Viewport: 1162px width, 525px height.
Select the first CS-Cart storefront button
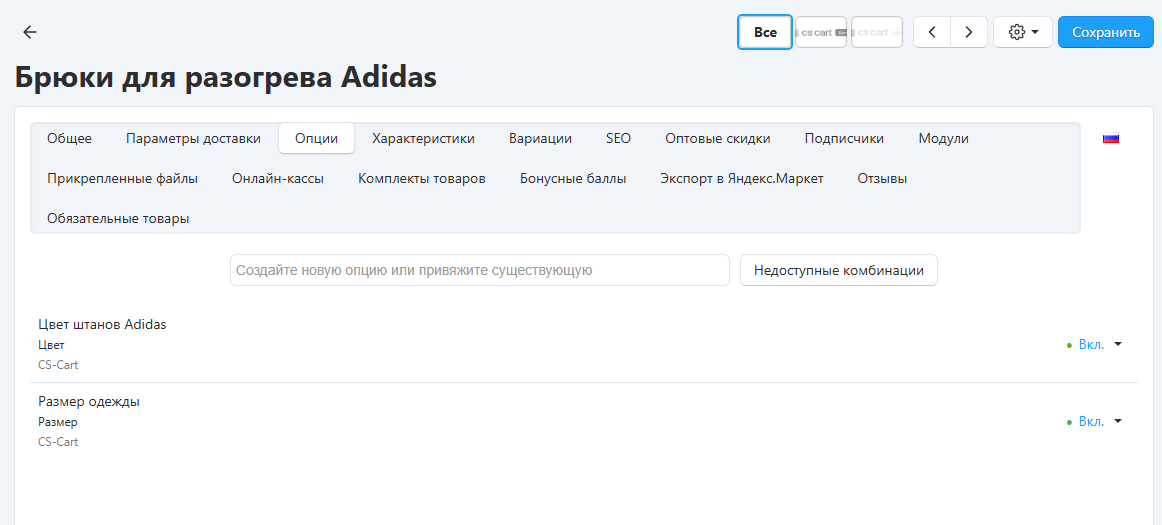pyautogui.click(x=821, y=32)
